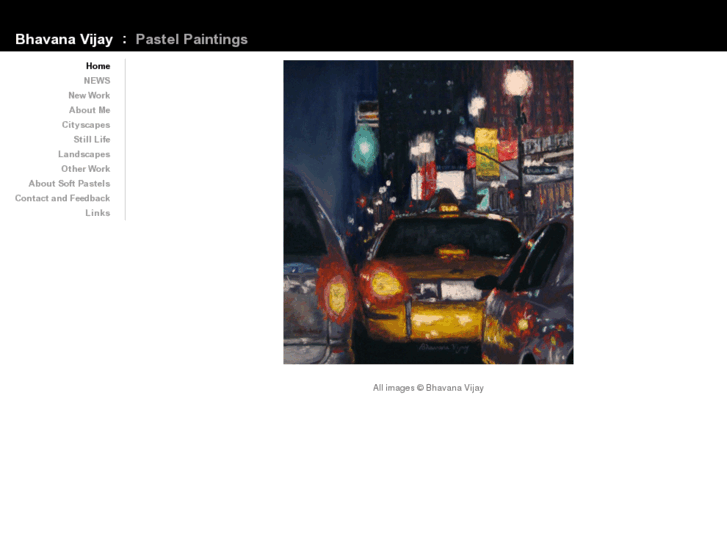The height and width of the screenshot is (545, 727).
Task: Go to the Links page
Action: tap(97, 213)
